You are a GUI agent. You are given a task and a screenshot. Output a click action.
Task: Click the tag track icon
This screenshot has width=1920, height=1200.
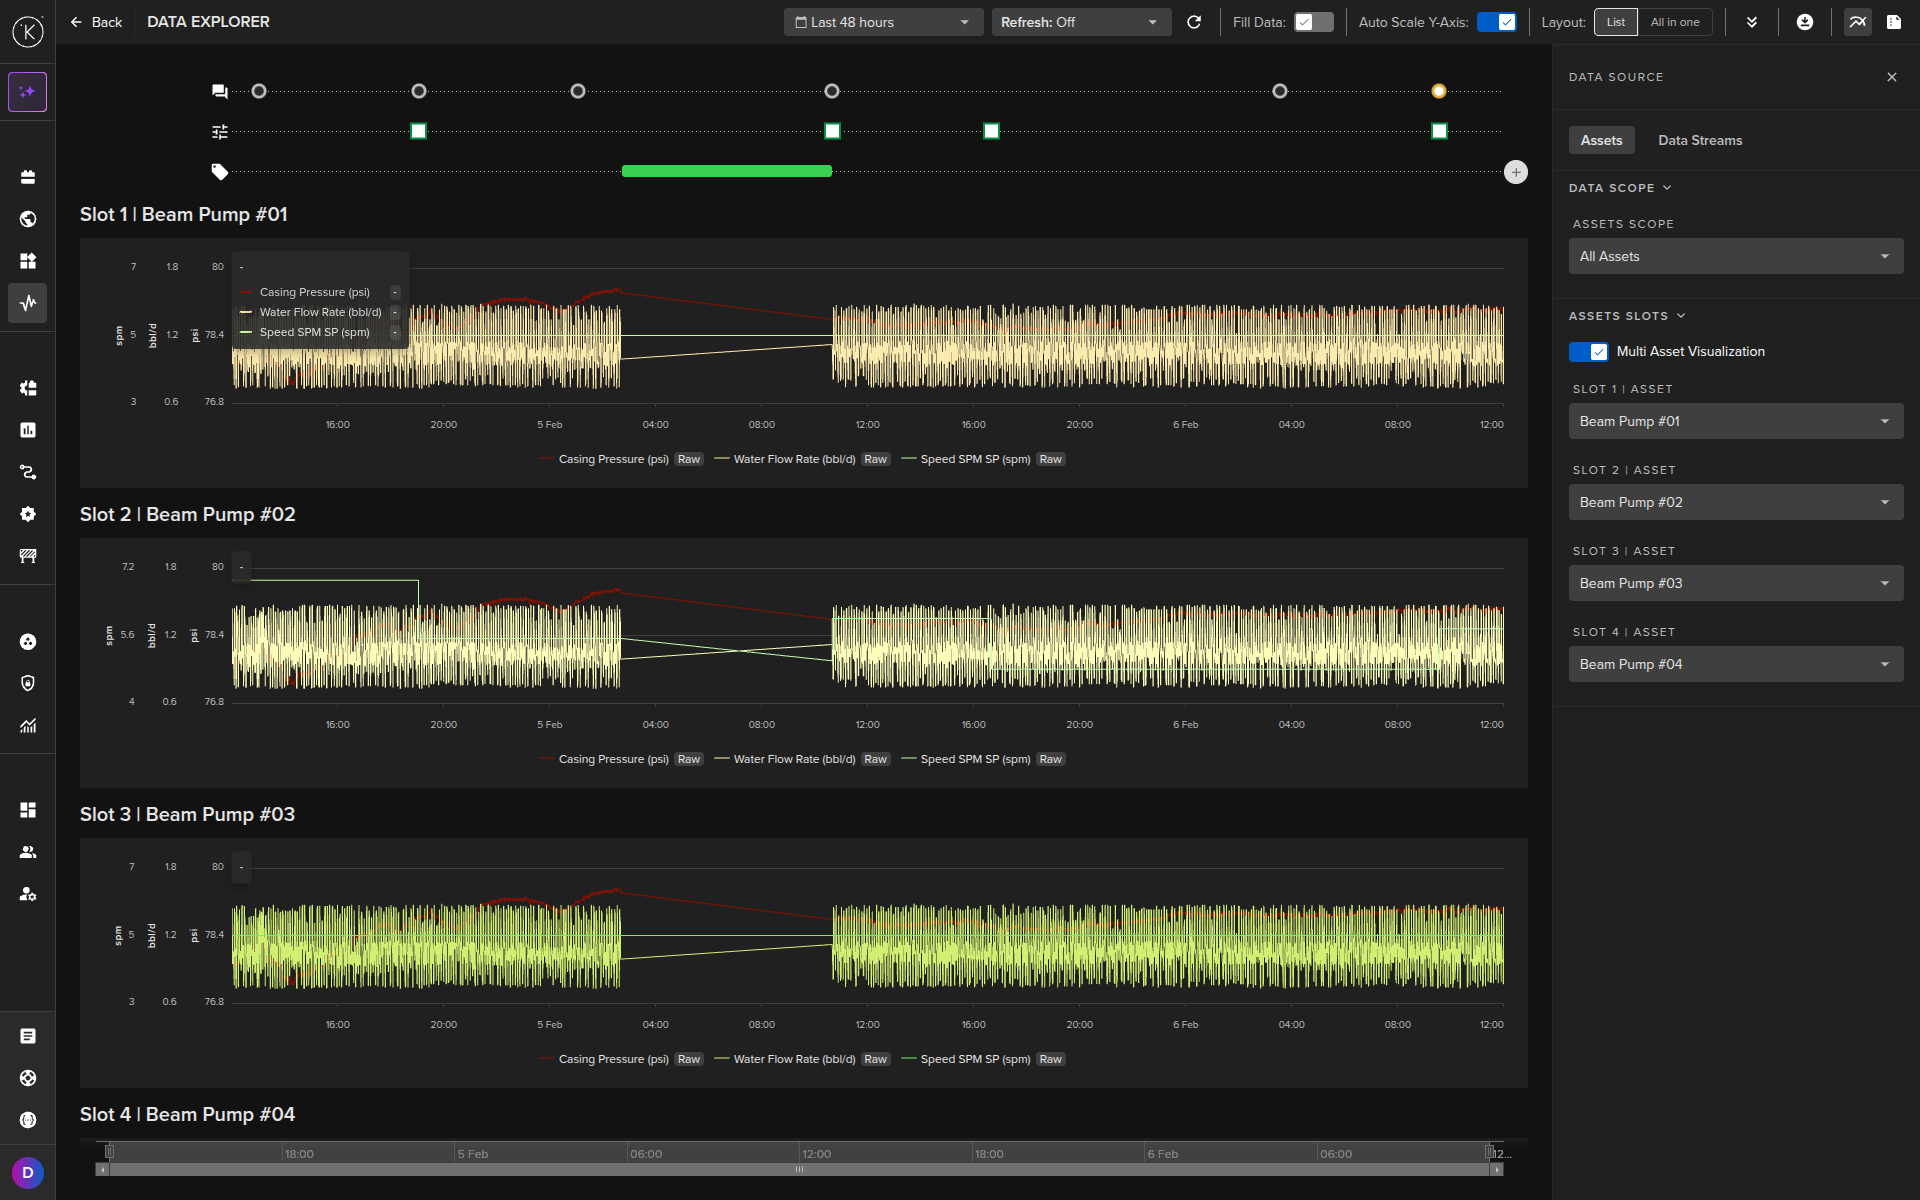tap(220, 172)
